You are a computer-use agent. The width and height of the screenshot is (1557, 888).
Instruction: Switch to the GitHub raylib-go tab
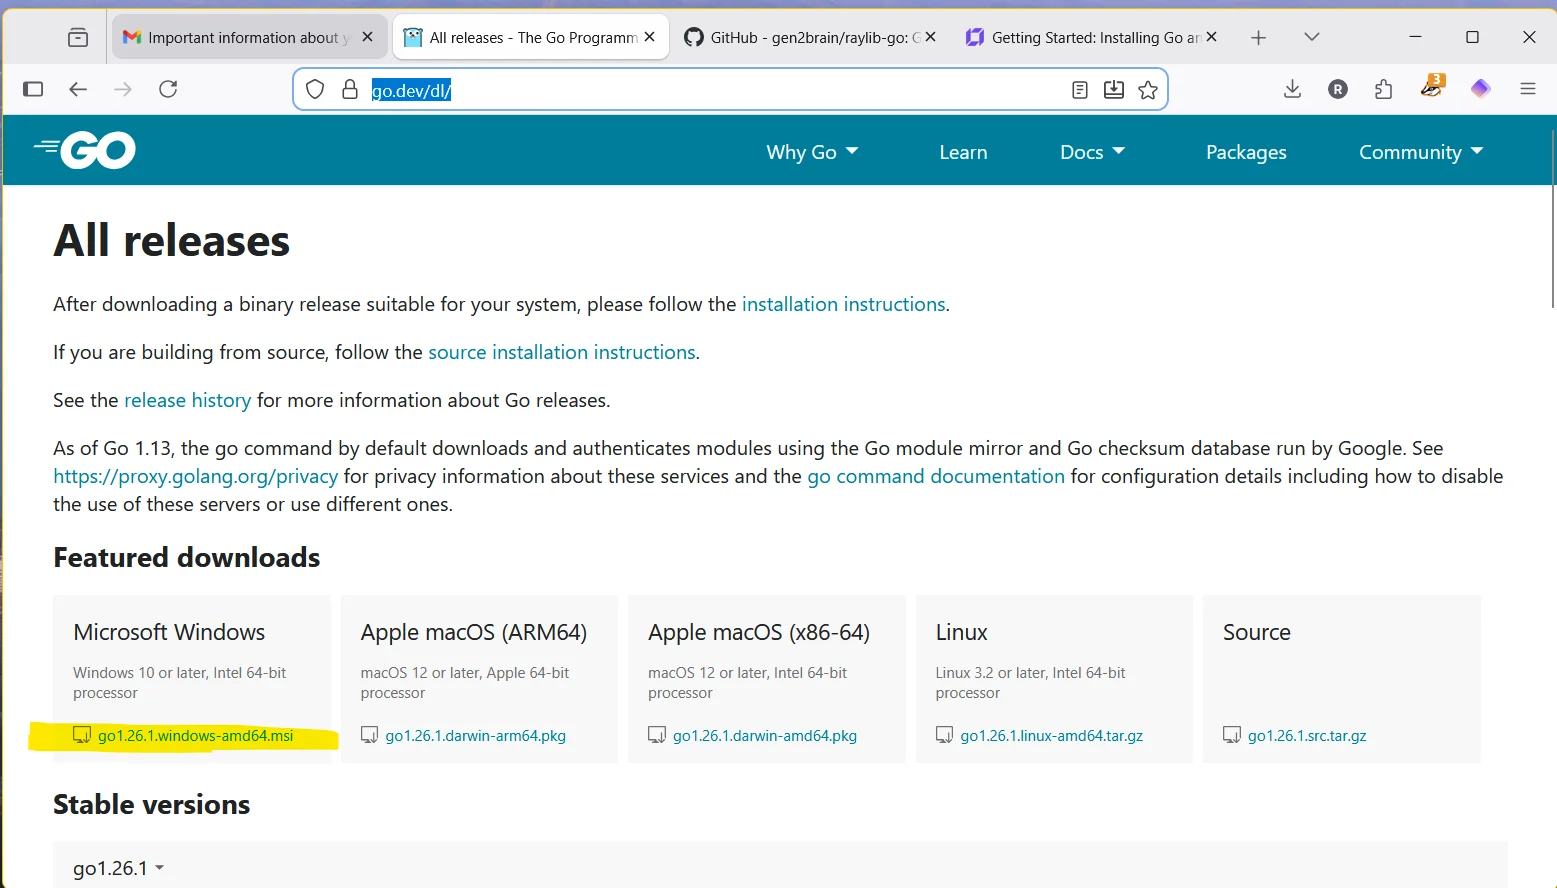pyautogui.click(x=808, y=36)
